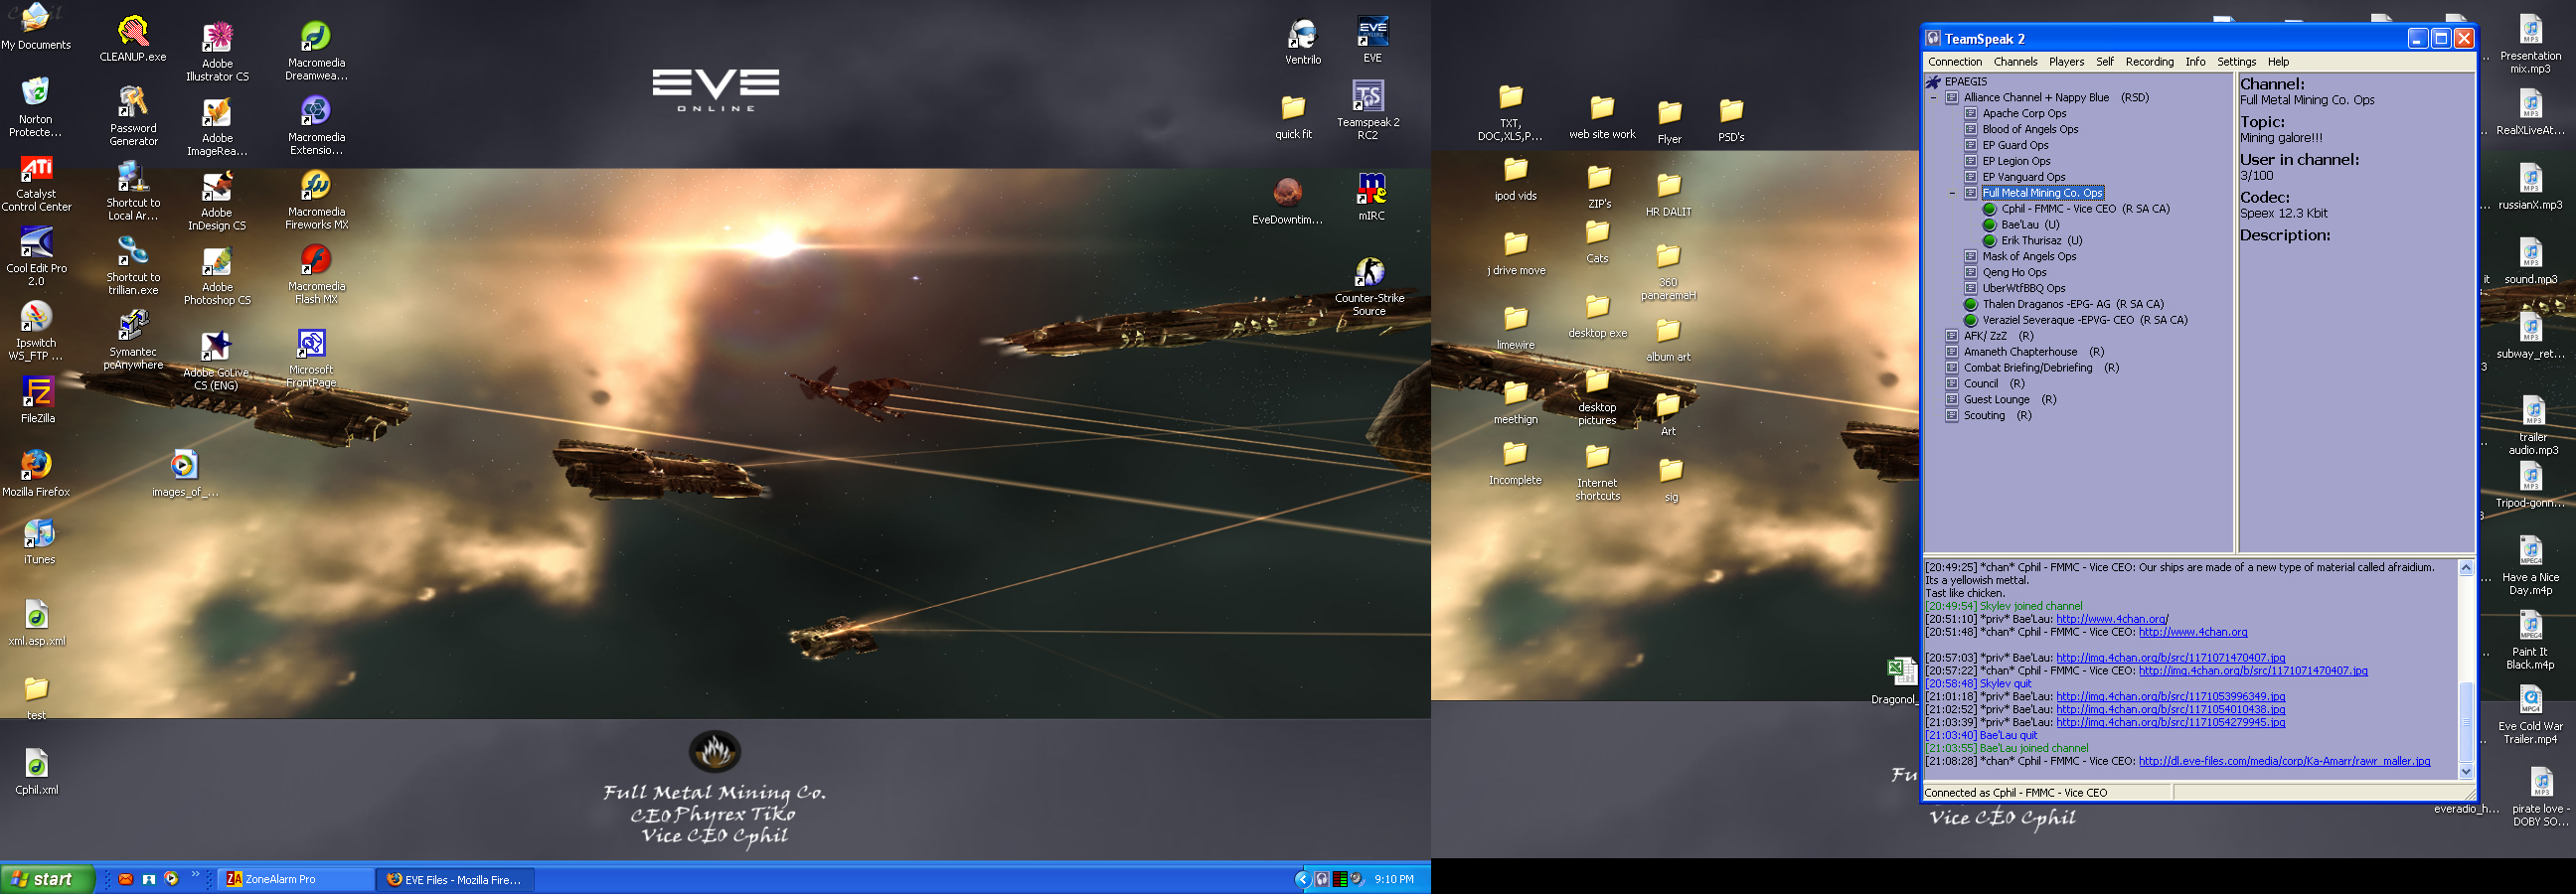Viewport: 2576px width, 894px height.
Task: Select the Cool Edit Pro 2.0 icon
Action: coord(37,256)
